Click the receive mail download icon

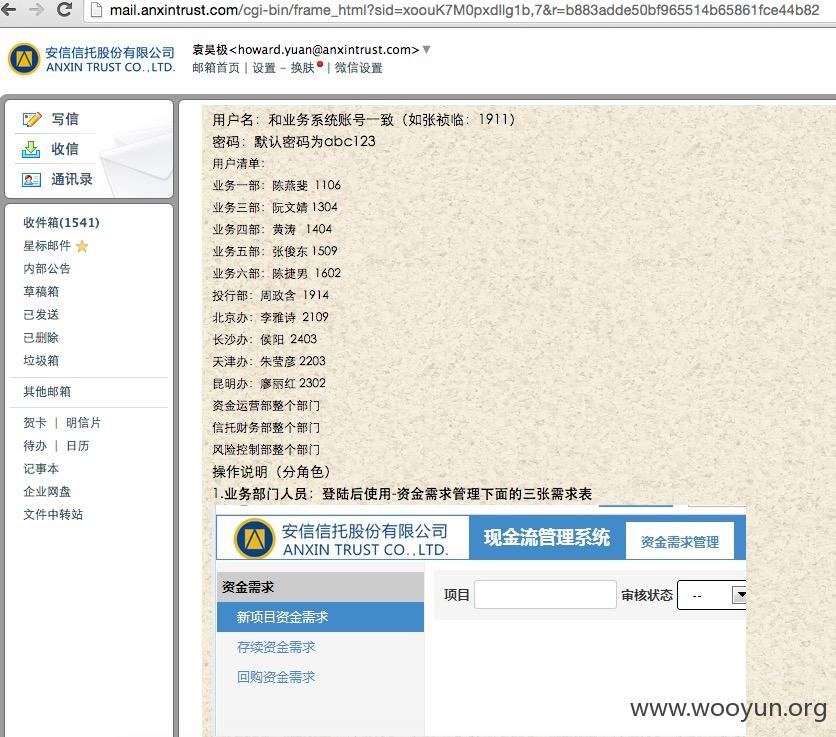(x=31, y=149)
